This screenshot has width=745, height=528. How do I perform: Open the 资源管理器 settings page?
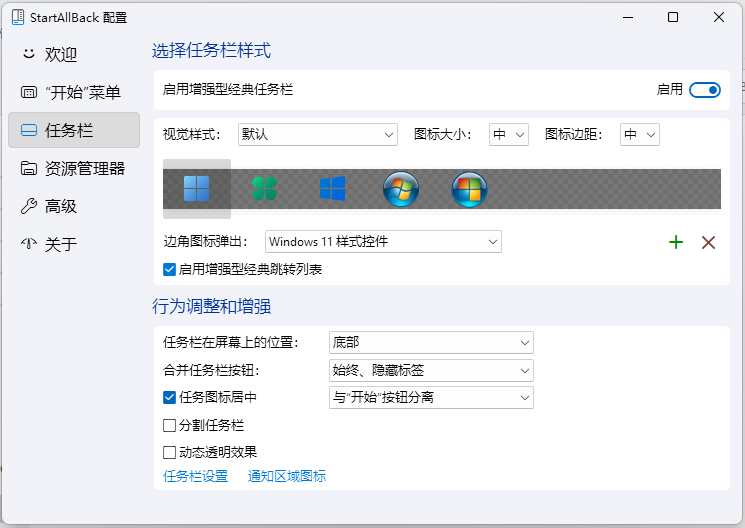tap(74, 168)
